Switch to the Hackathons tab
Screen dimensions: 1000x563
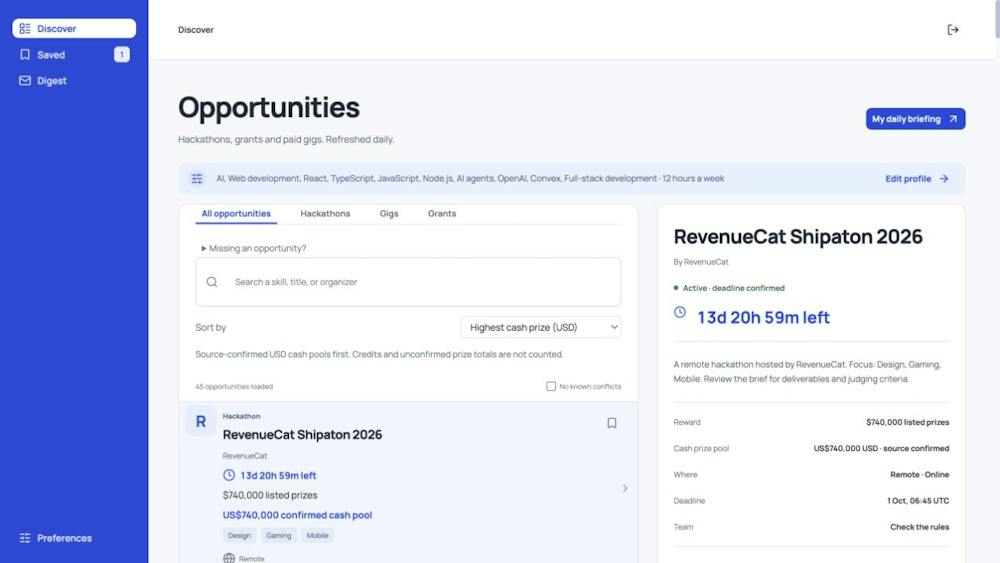[325, 214]
